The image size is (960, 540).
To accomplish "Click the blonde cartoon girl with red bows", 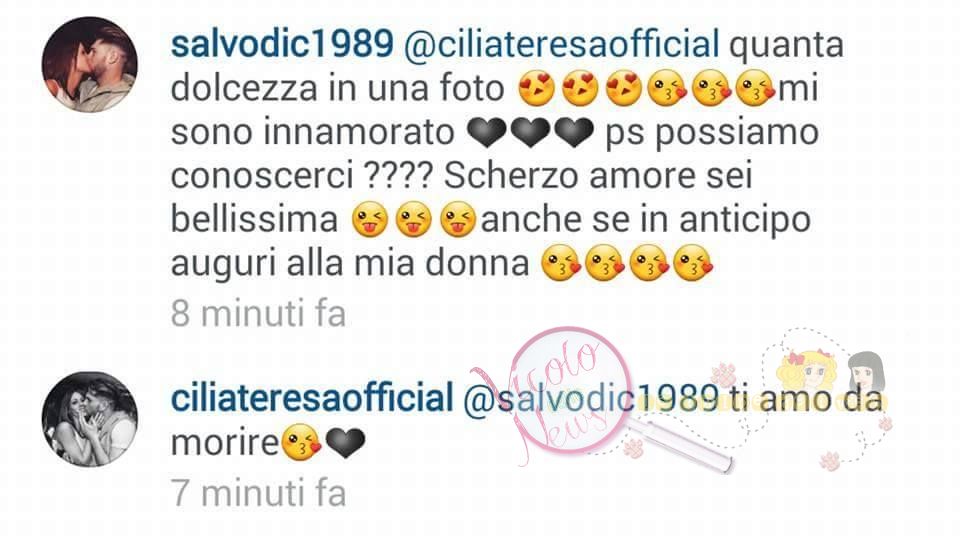I will pos(808,372).
